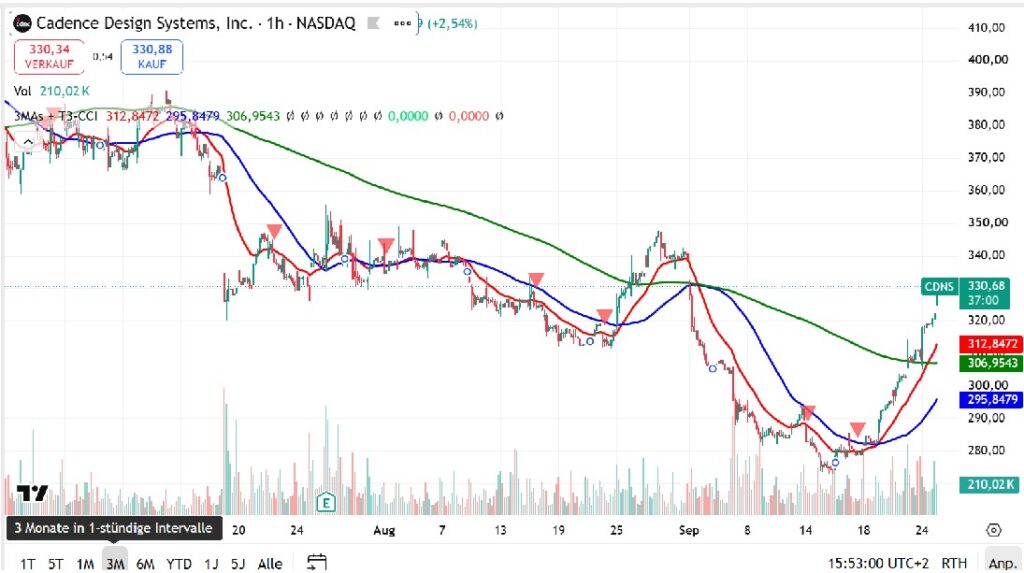Viewport: 1024px width, 573px height.
Task: Click the red sell triangle marker near Aug
Action: (386, 246)
